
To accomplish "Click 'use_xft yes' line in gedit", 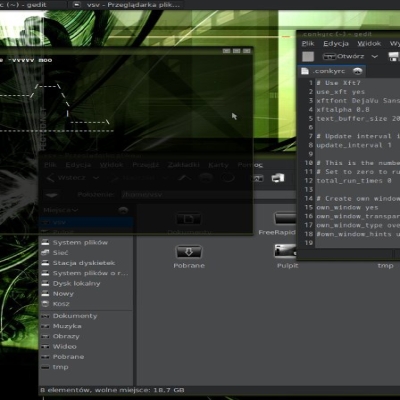I will pyautogui.click(x=340, y=92).
